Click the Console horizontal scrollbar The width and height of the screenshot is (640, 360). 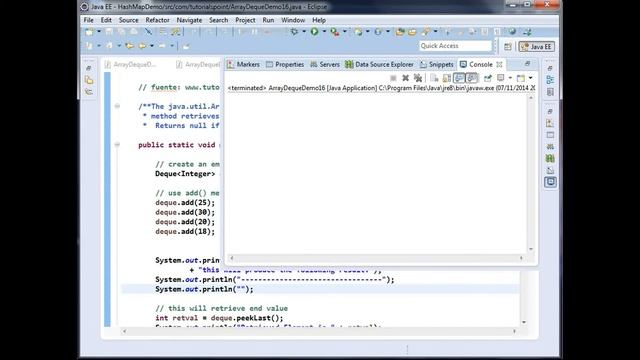click(x=376, y=258)
